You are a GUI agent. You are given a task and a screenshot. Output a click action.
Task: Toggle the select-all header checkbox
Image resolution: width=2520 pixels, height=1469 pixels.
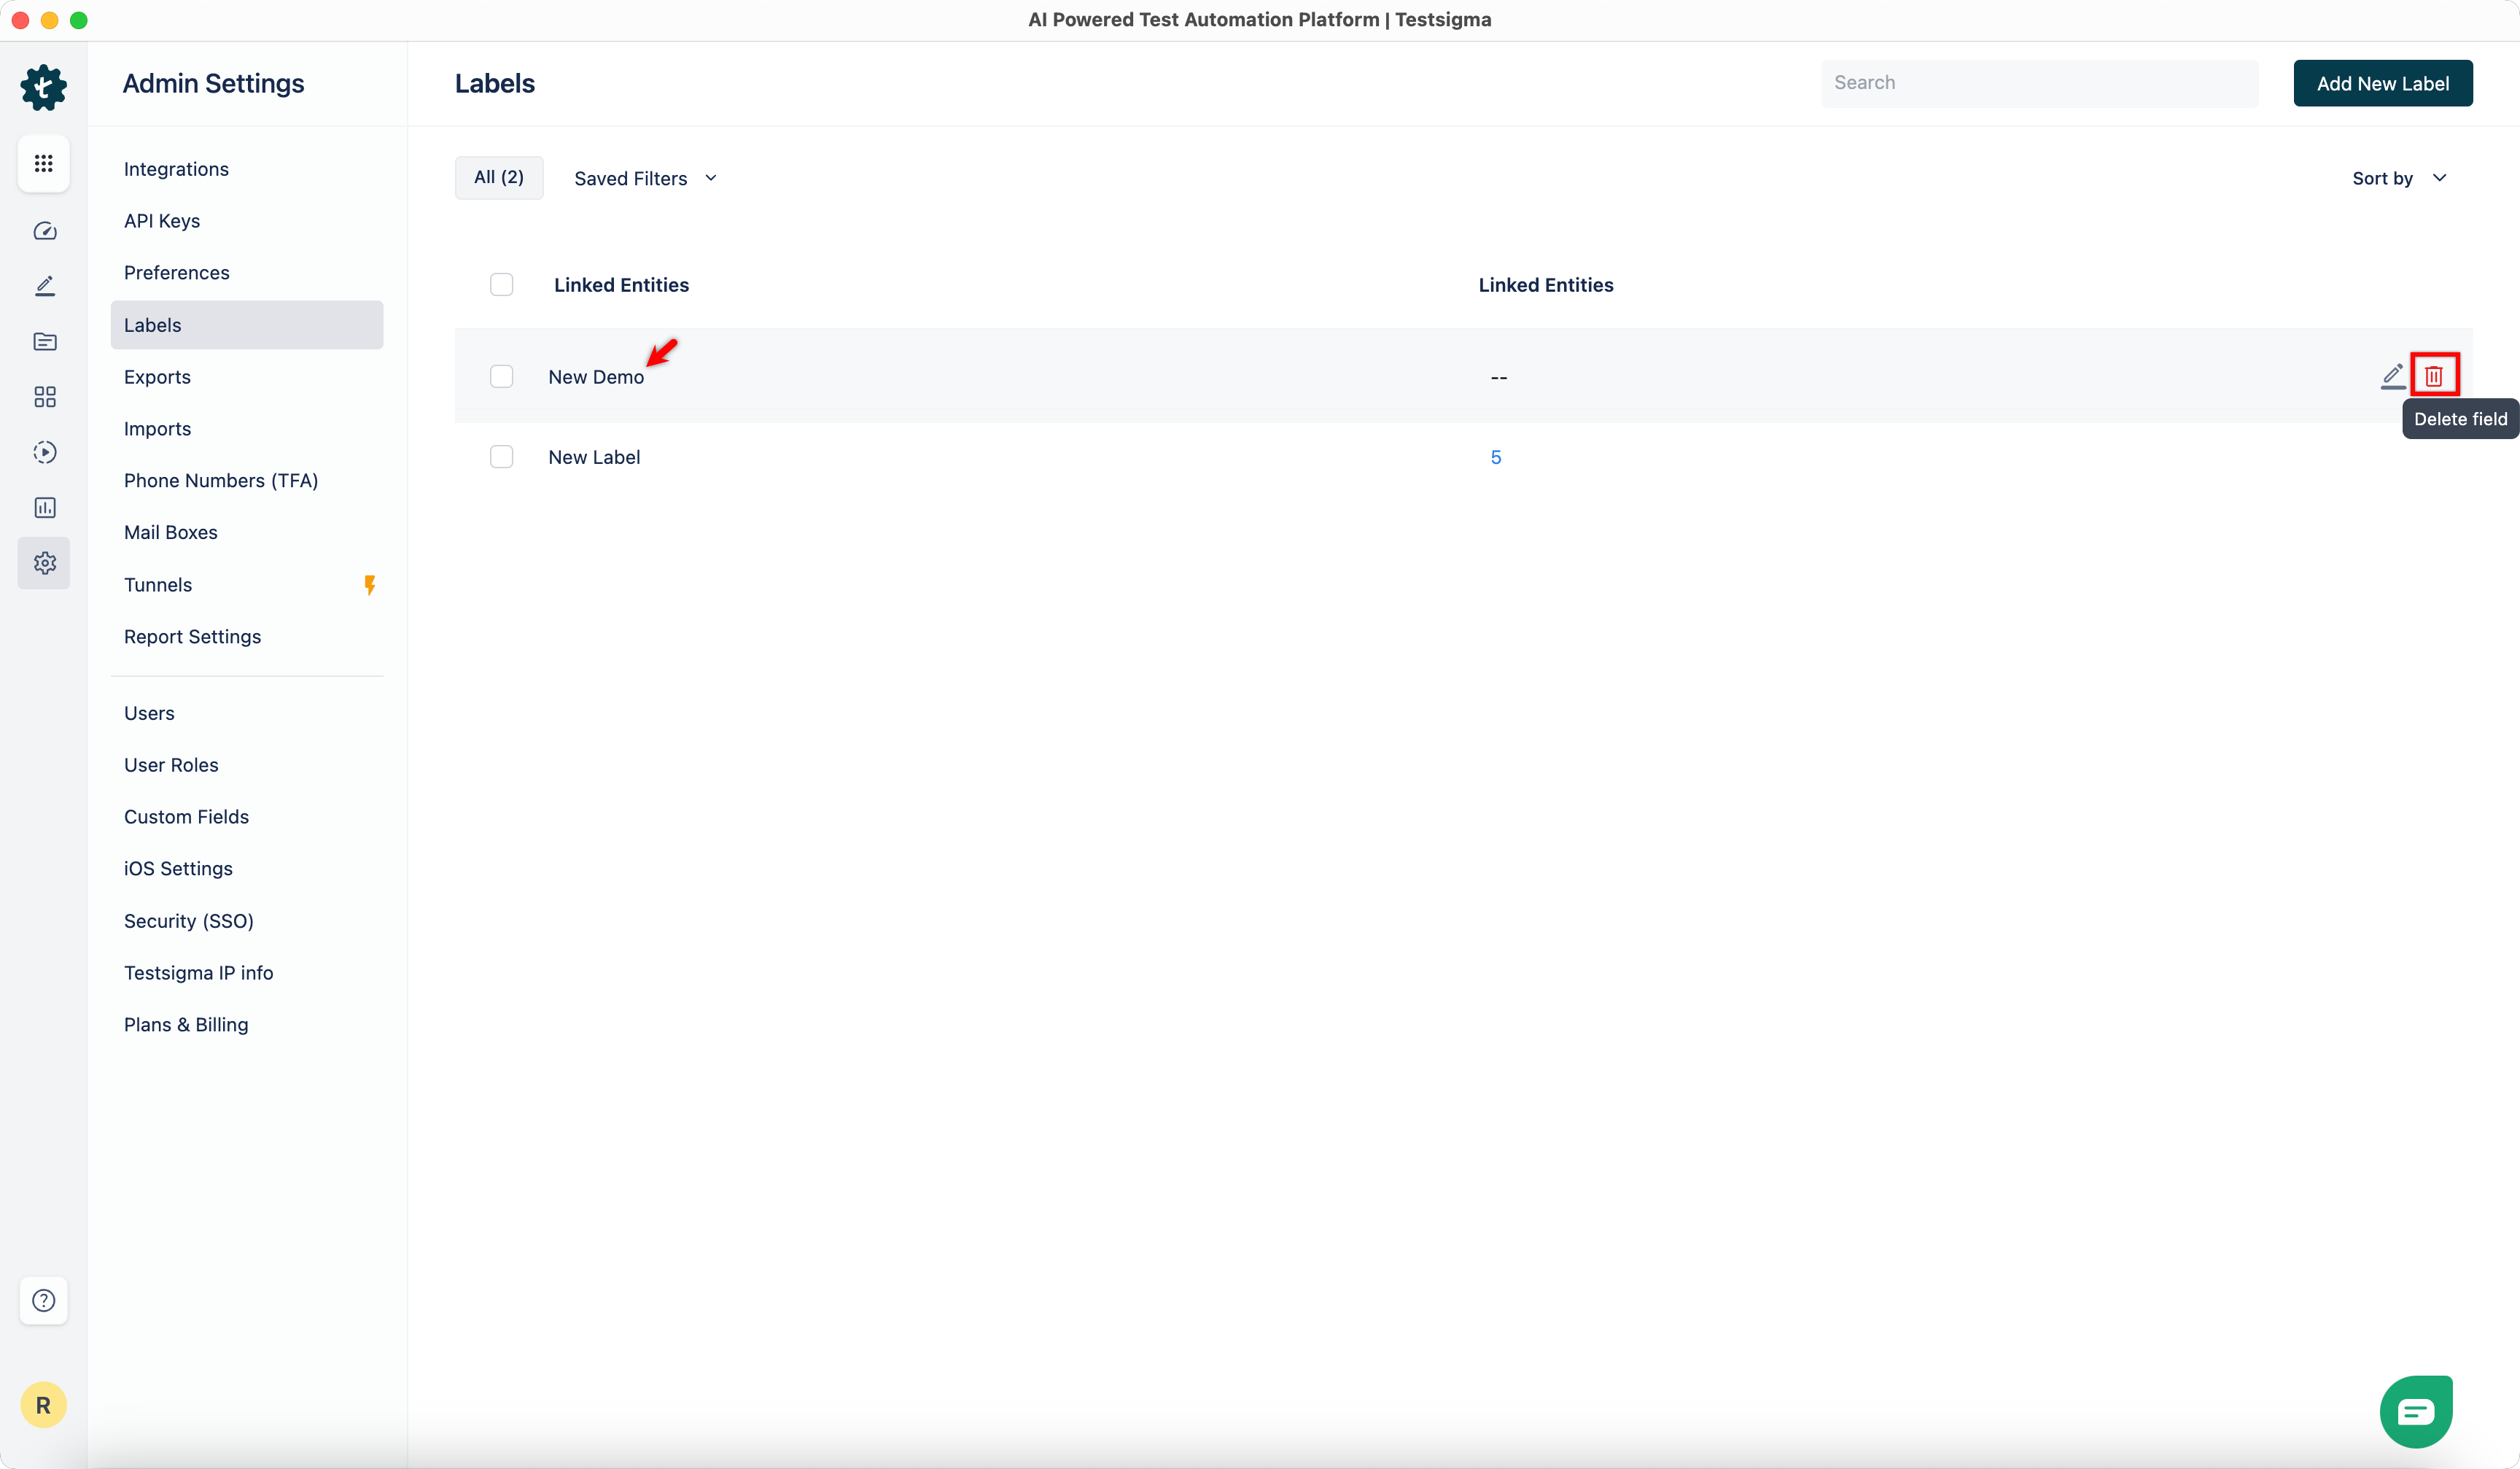(501, 285)
